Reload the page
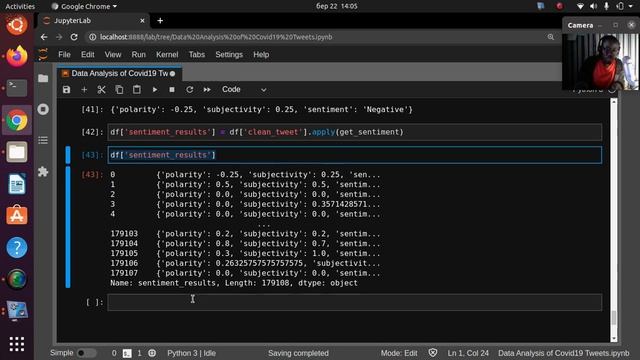This screenshot has height=360, width=640. click(74, 37)
